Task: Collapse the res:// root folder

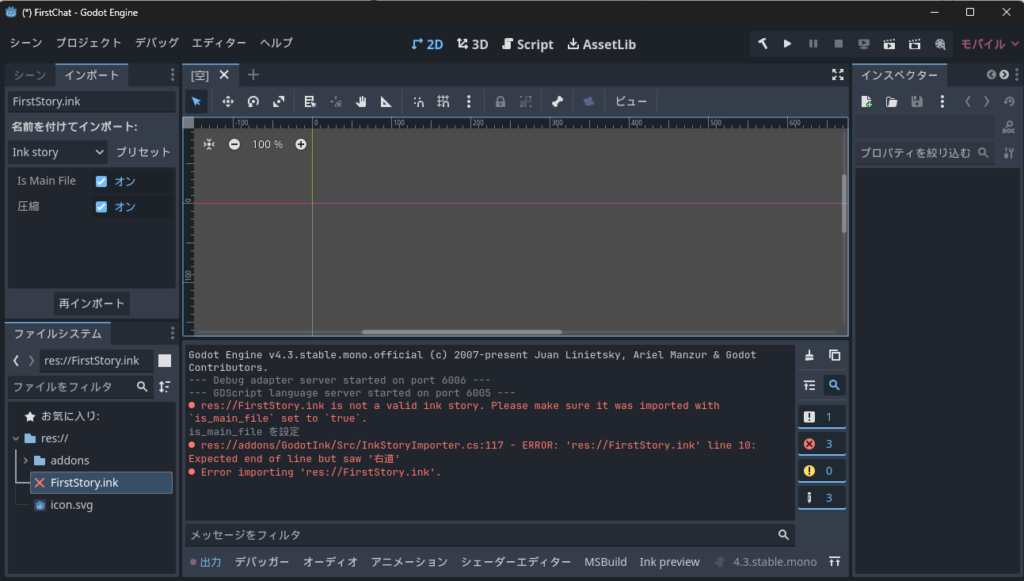Action: (x=16, y=439)
